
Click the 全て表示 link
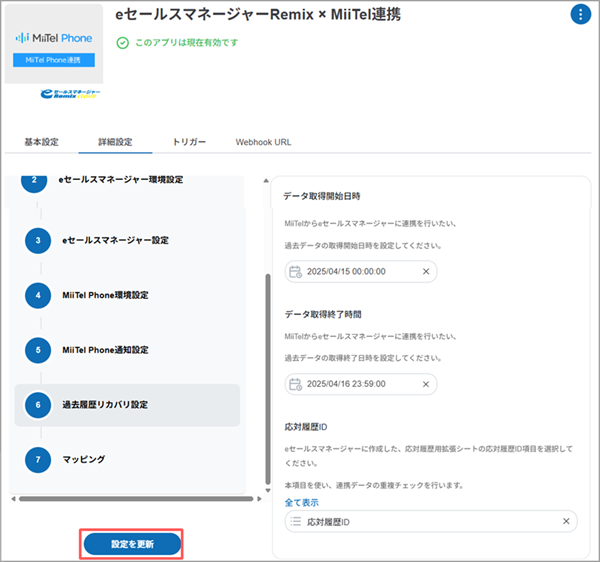click(x=302, y=502)
